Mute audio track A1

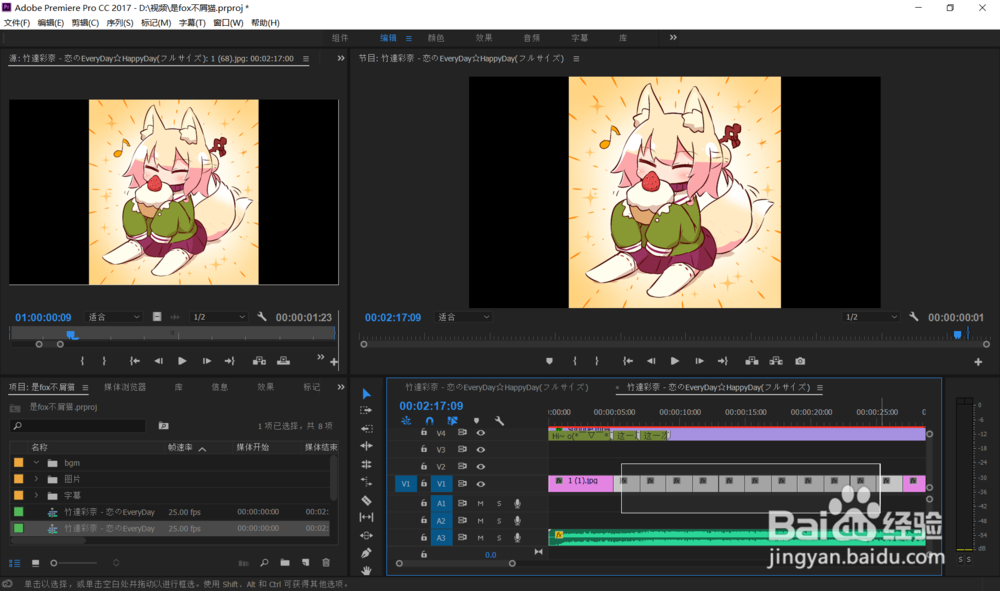pyautogui.click(x=480, y=504)
